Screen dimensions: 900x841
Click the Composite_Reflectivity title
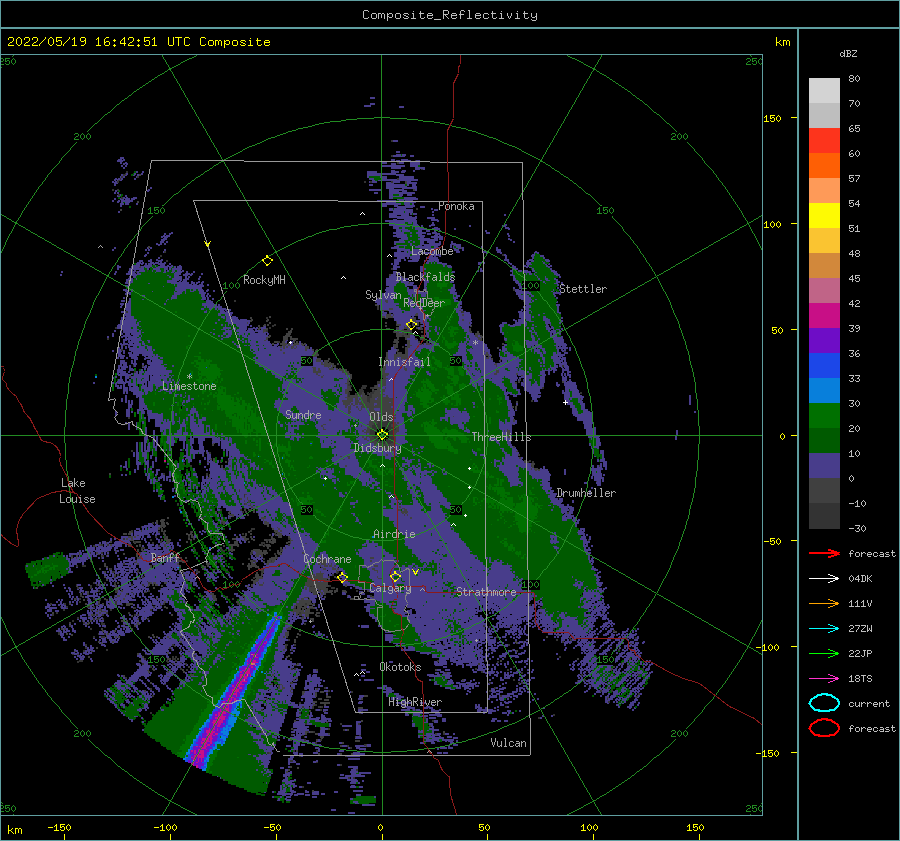point(450,15)
